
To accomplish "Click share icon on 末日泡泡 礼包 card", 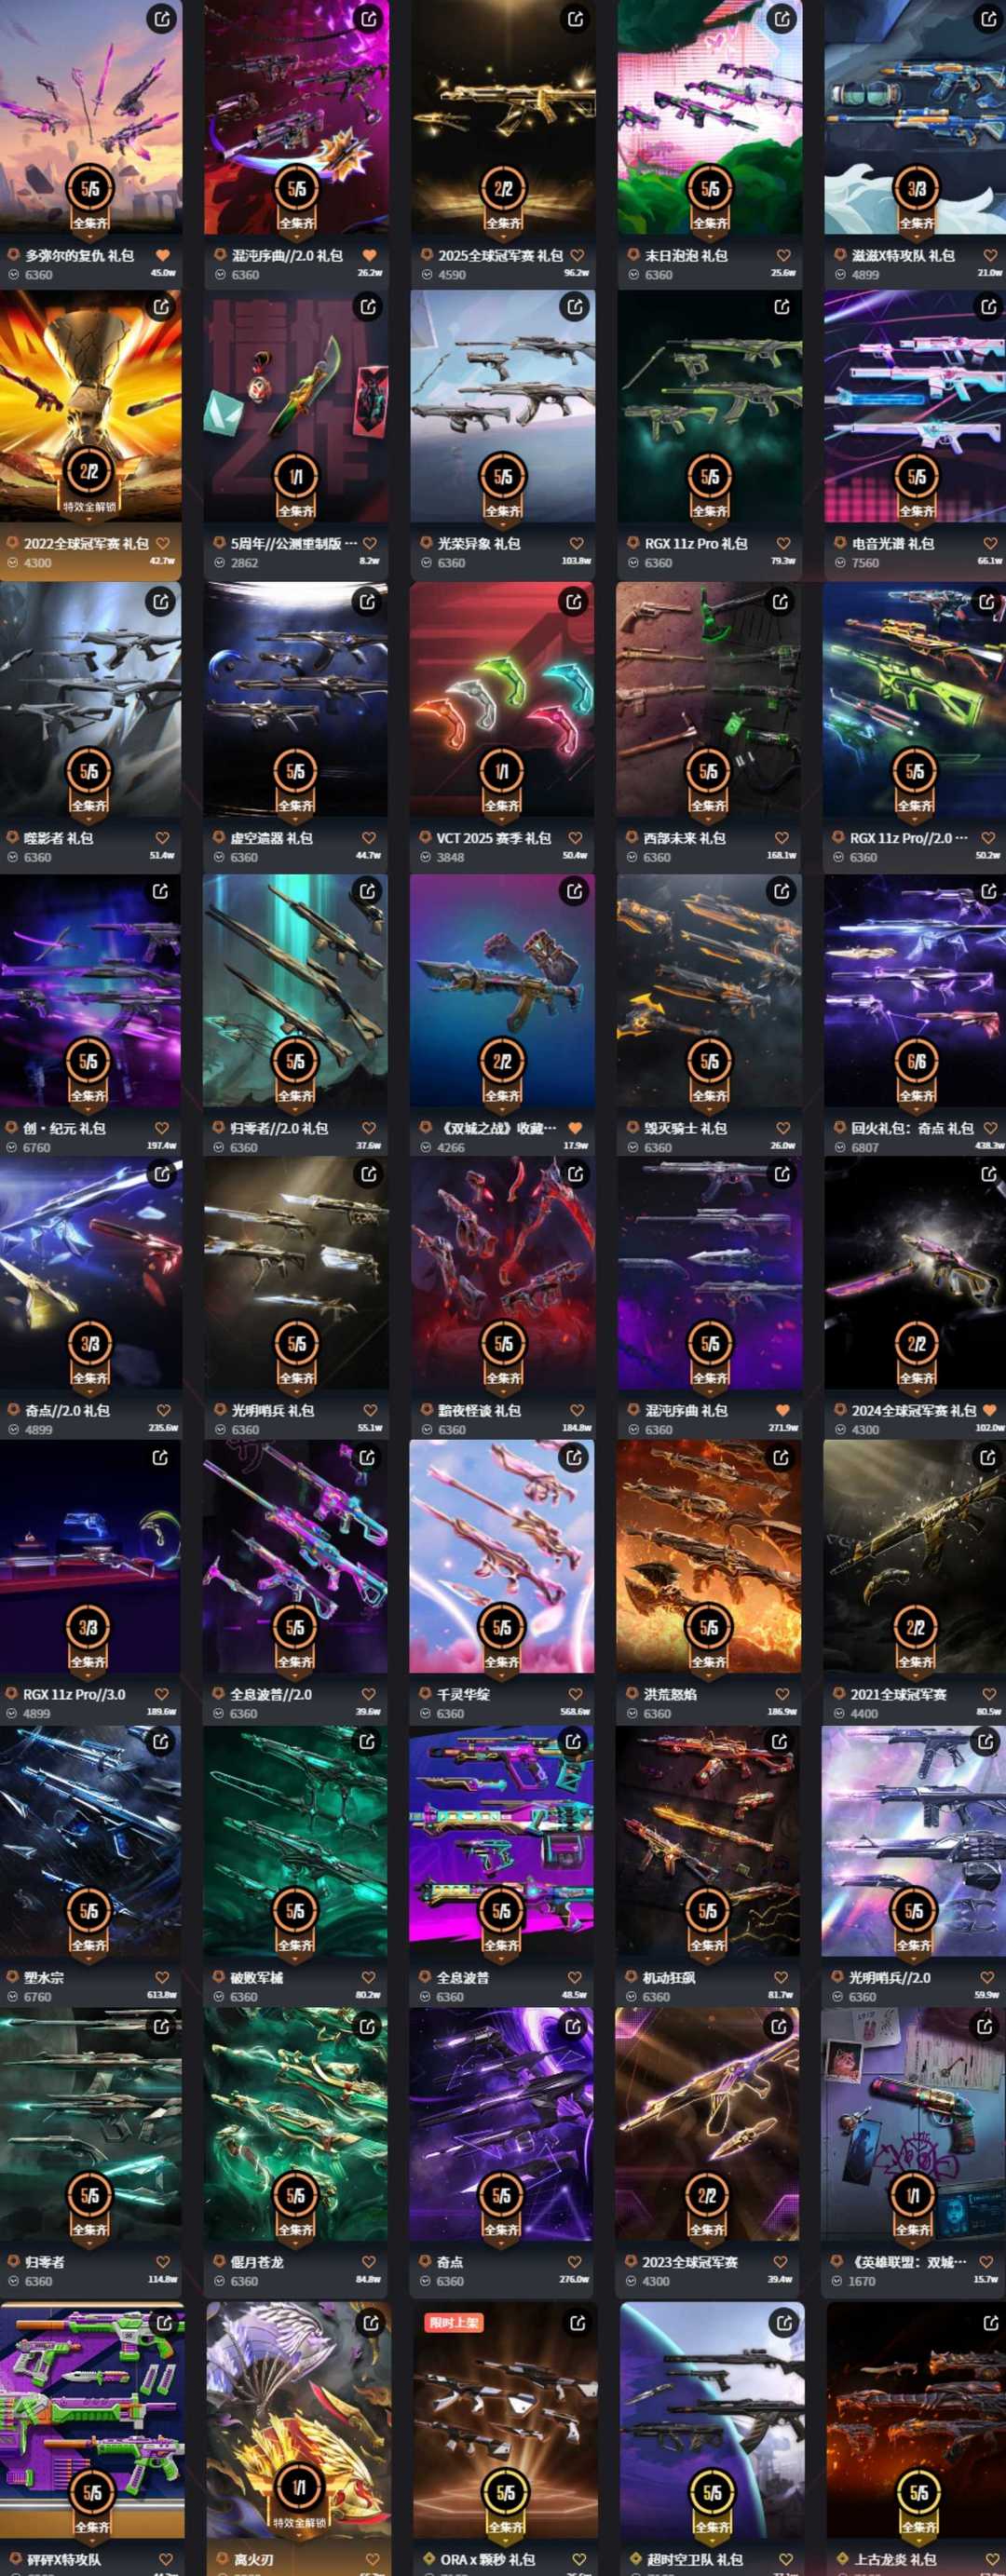I will point(782,18).
